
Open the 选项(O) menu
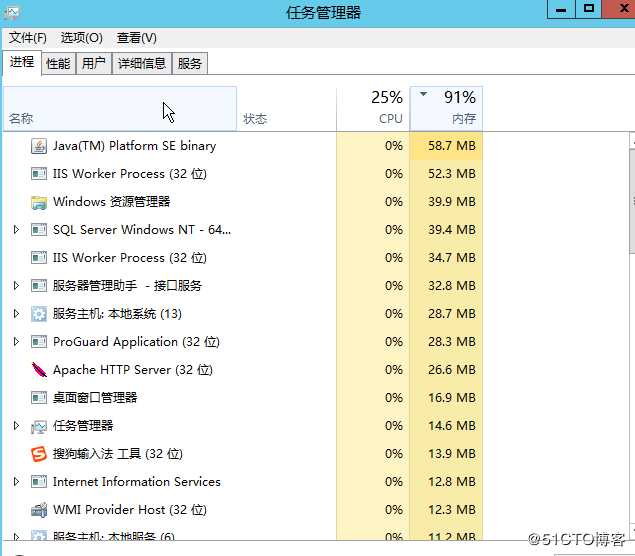(81, 38)
